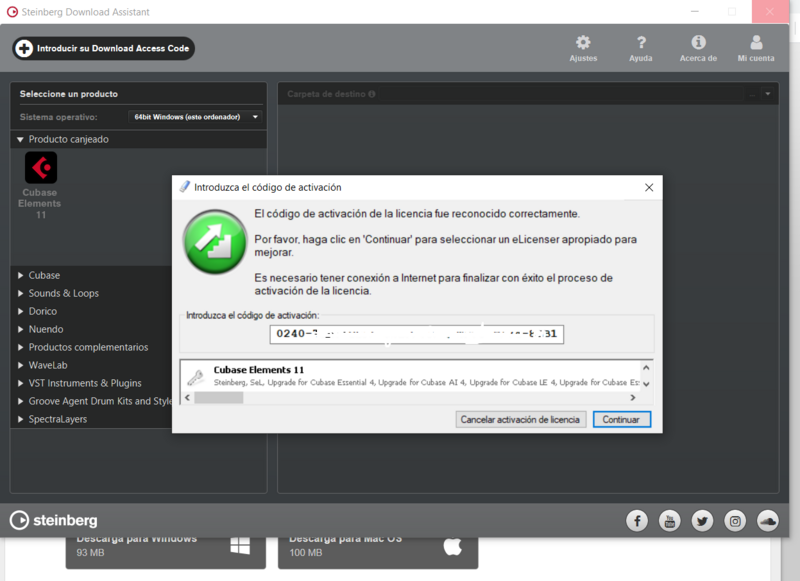Click Cancelar activación de licencia button
Image resolution: width=800 pixels, height=581 pixels.
pyautogui.click(x=520, y=419)
